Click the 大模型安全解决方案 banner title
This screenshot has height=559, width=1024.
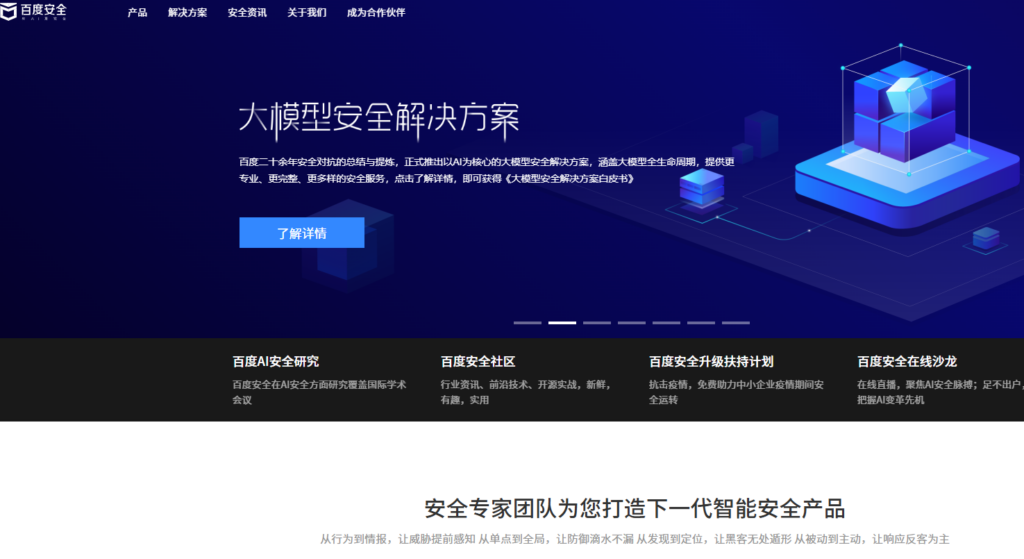(x=378, y=119)
